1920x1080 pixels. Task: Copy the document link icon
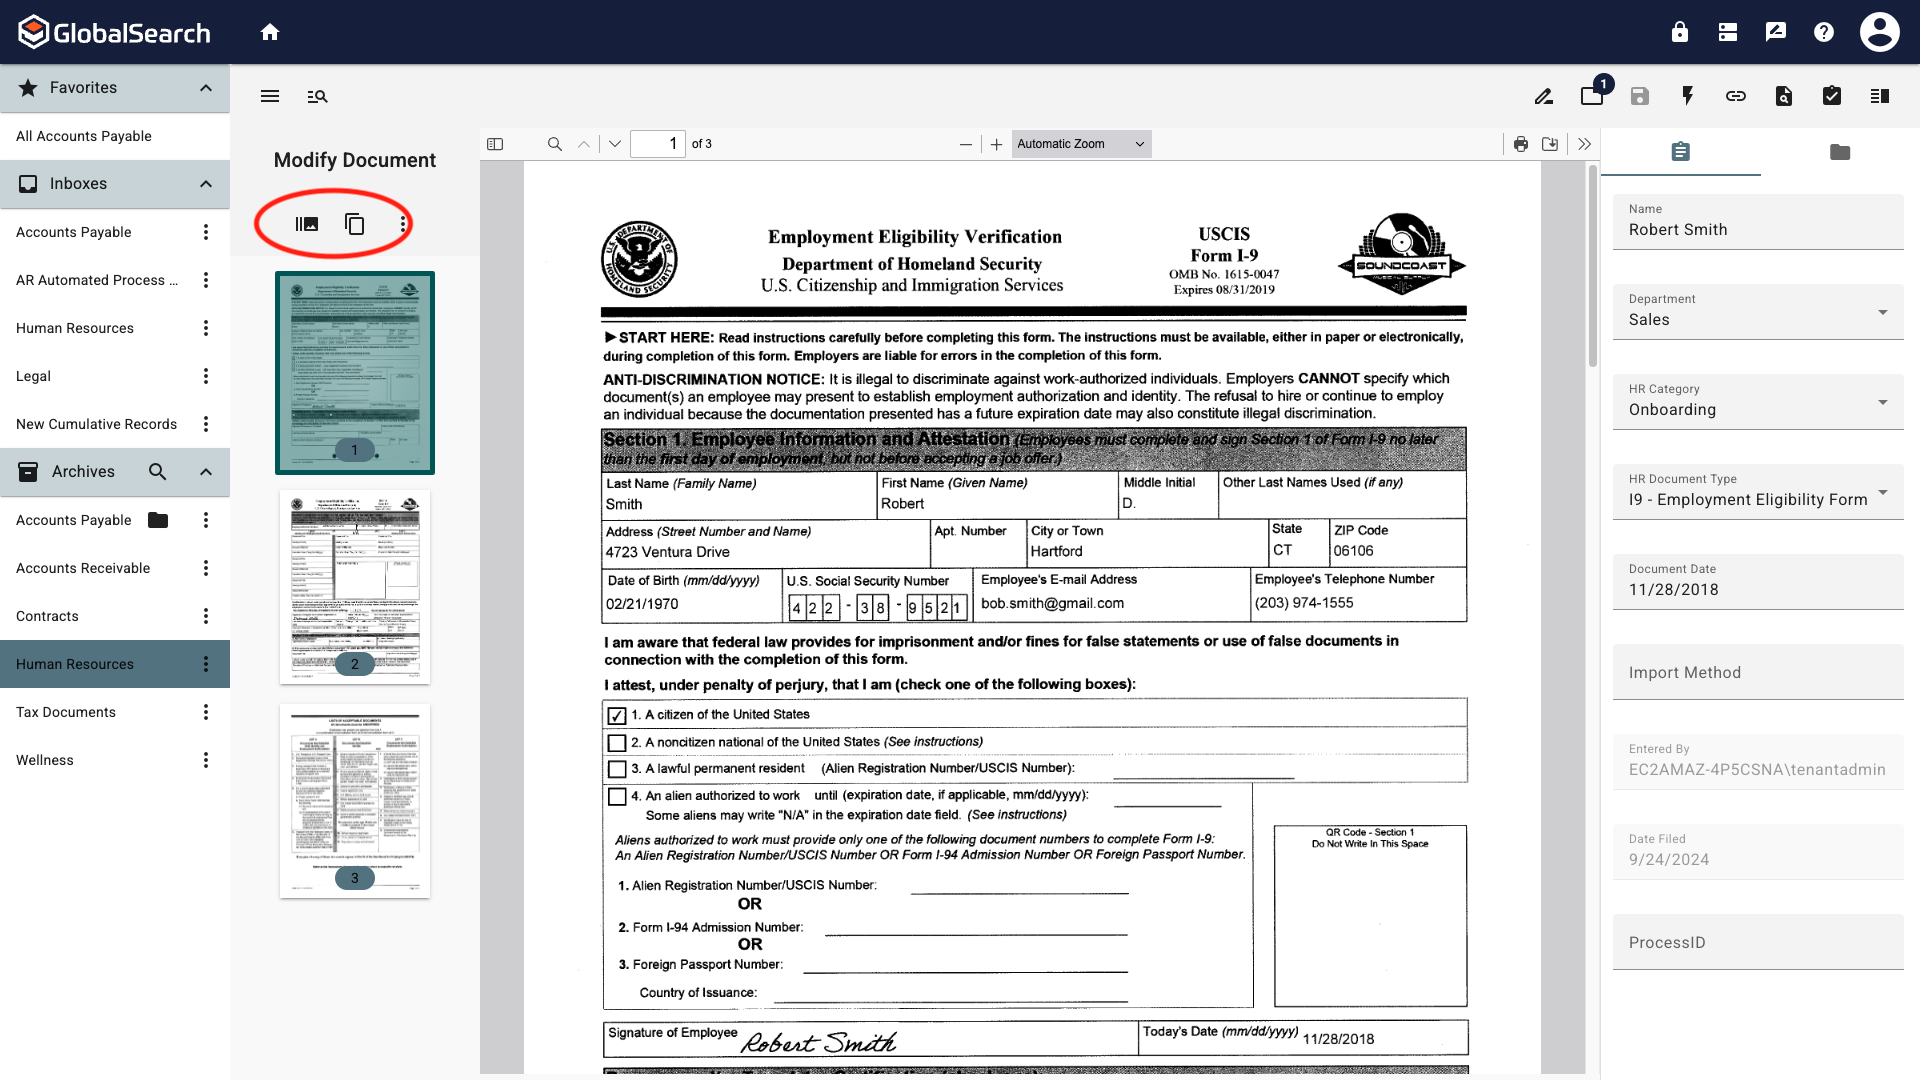pos(1735,95)
